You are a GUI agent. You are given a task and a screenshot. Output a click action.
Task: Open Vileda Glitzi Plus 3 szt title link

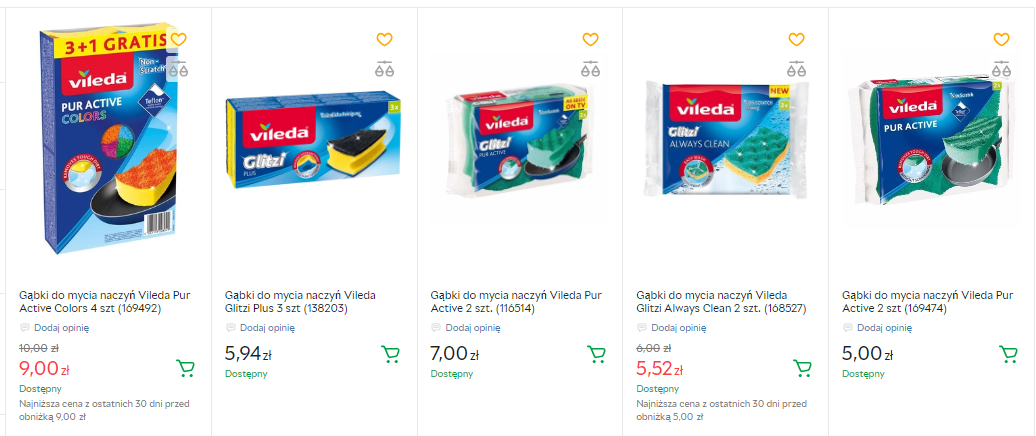click(x=300, y=302)
